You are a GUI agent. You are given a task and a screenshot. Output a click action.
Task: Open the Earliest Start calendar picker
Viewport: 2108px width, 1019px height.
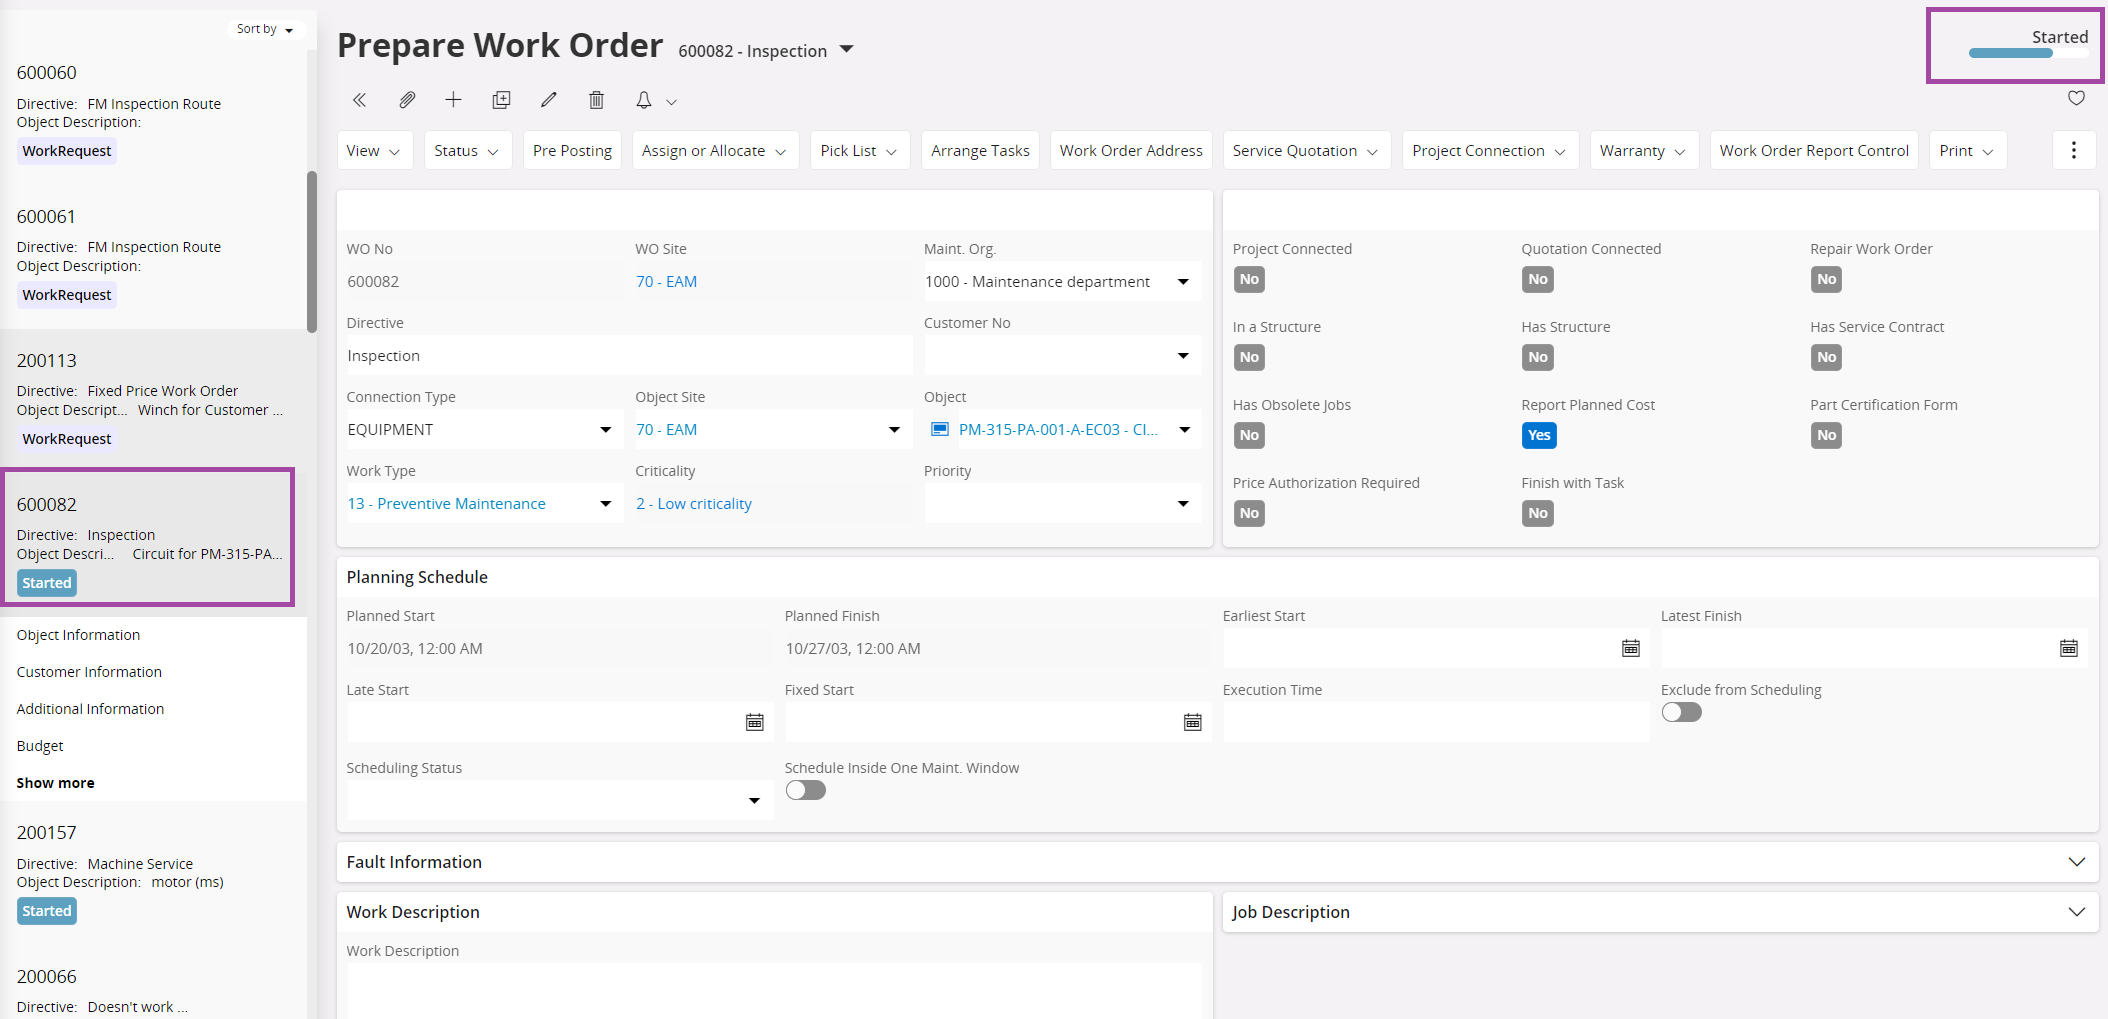click(x=1630, y=648)
